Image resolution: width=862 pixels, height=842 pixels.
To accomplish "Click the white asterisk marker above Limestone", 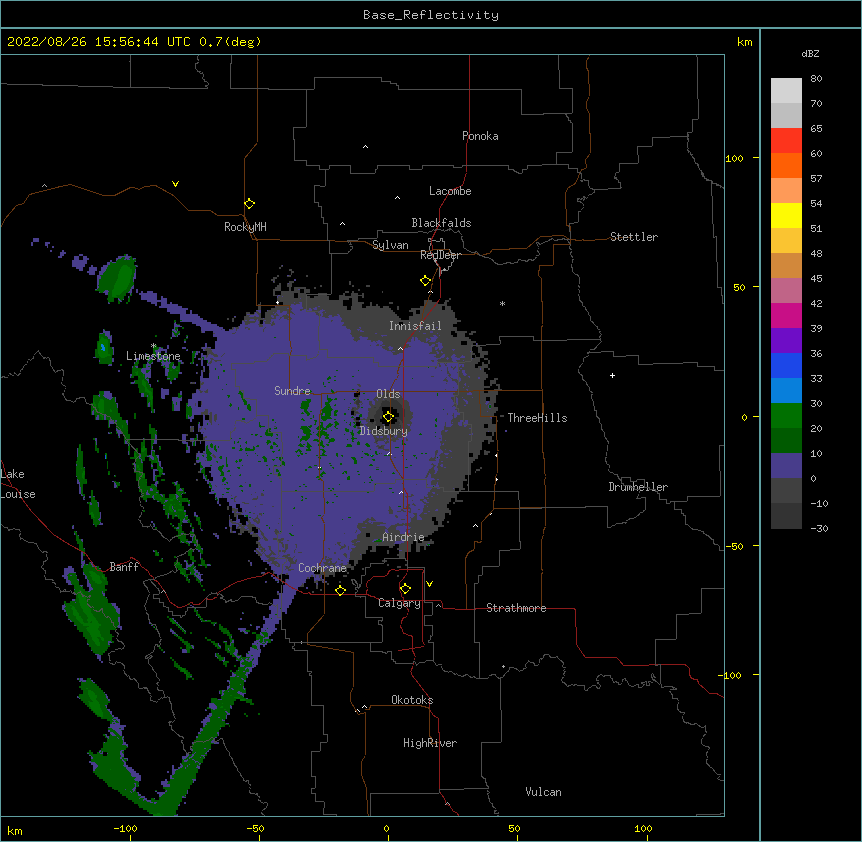I will tap(154, 346).
